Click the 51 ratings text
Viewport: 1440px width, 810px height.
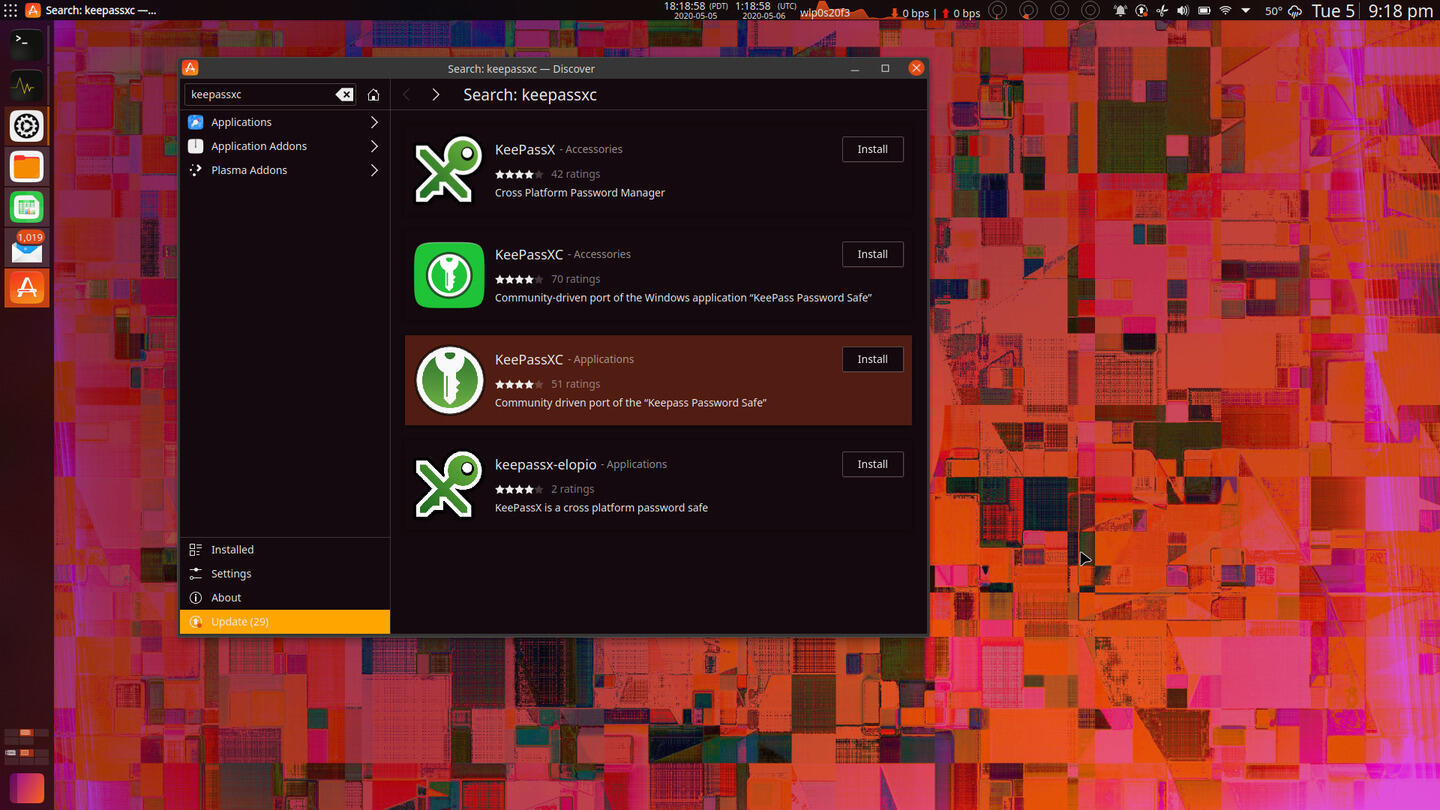point(576,384)
